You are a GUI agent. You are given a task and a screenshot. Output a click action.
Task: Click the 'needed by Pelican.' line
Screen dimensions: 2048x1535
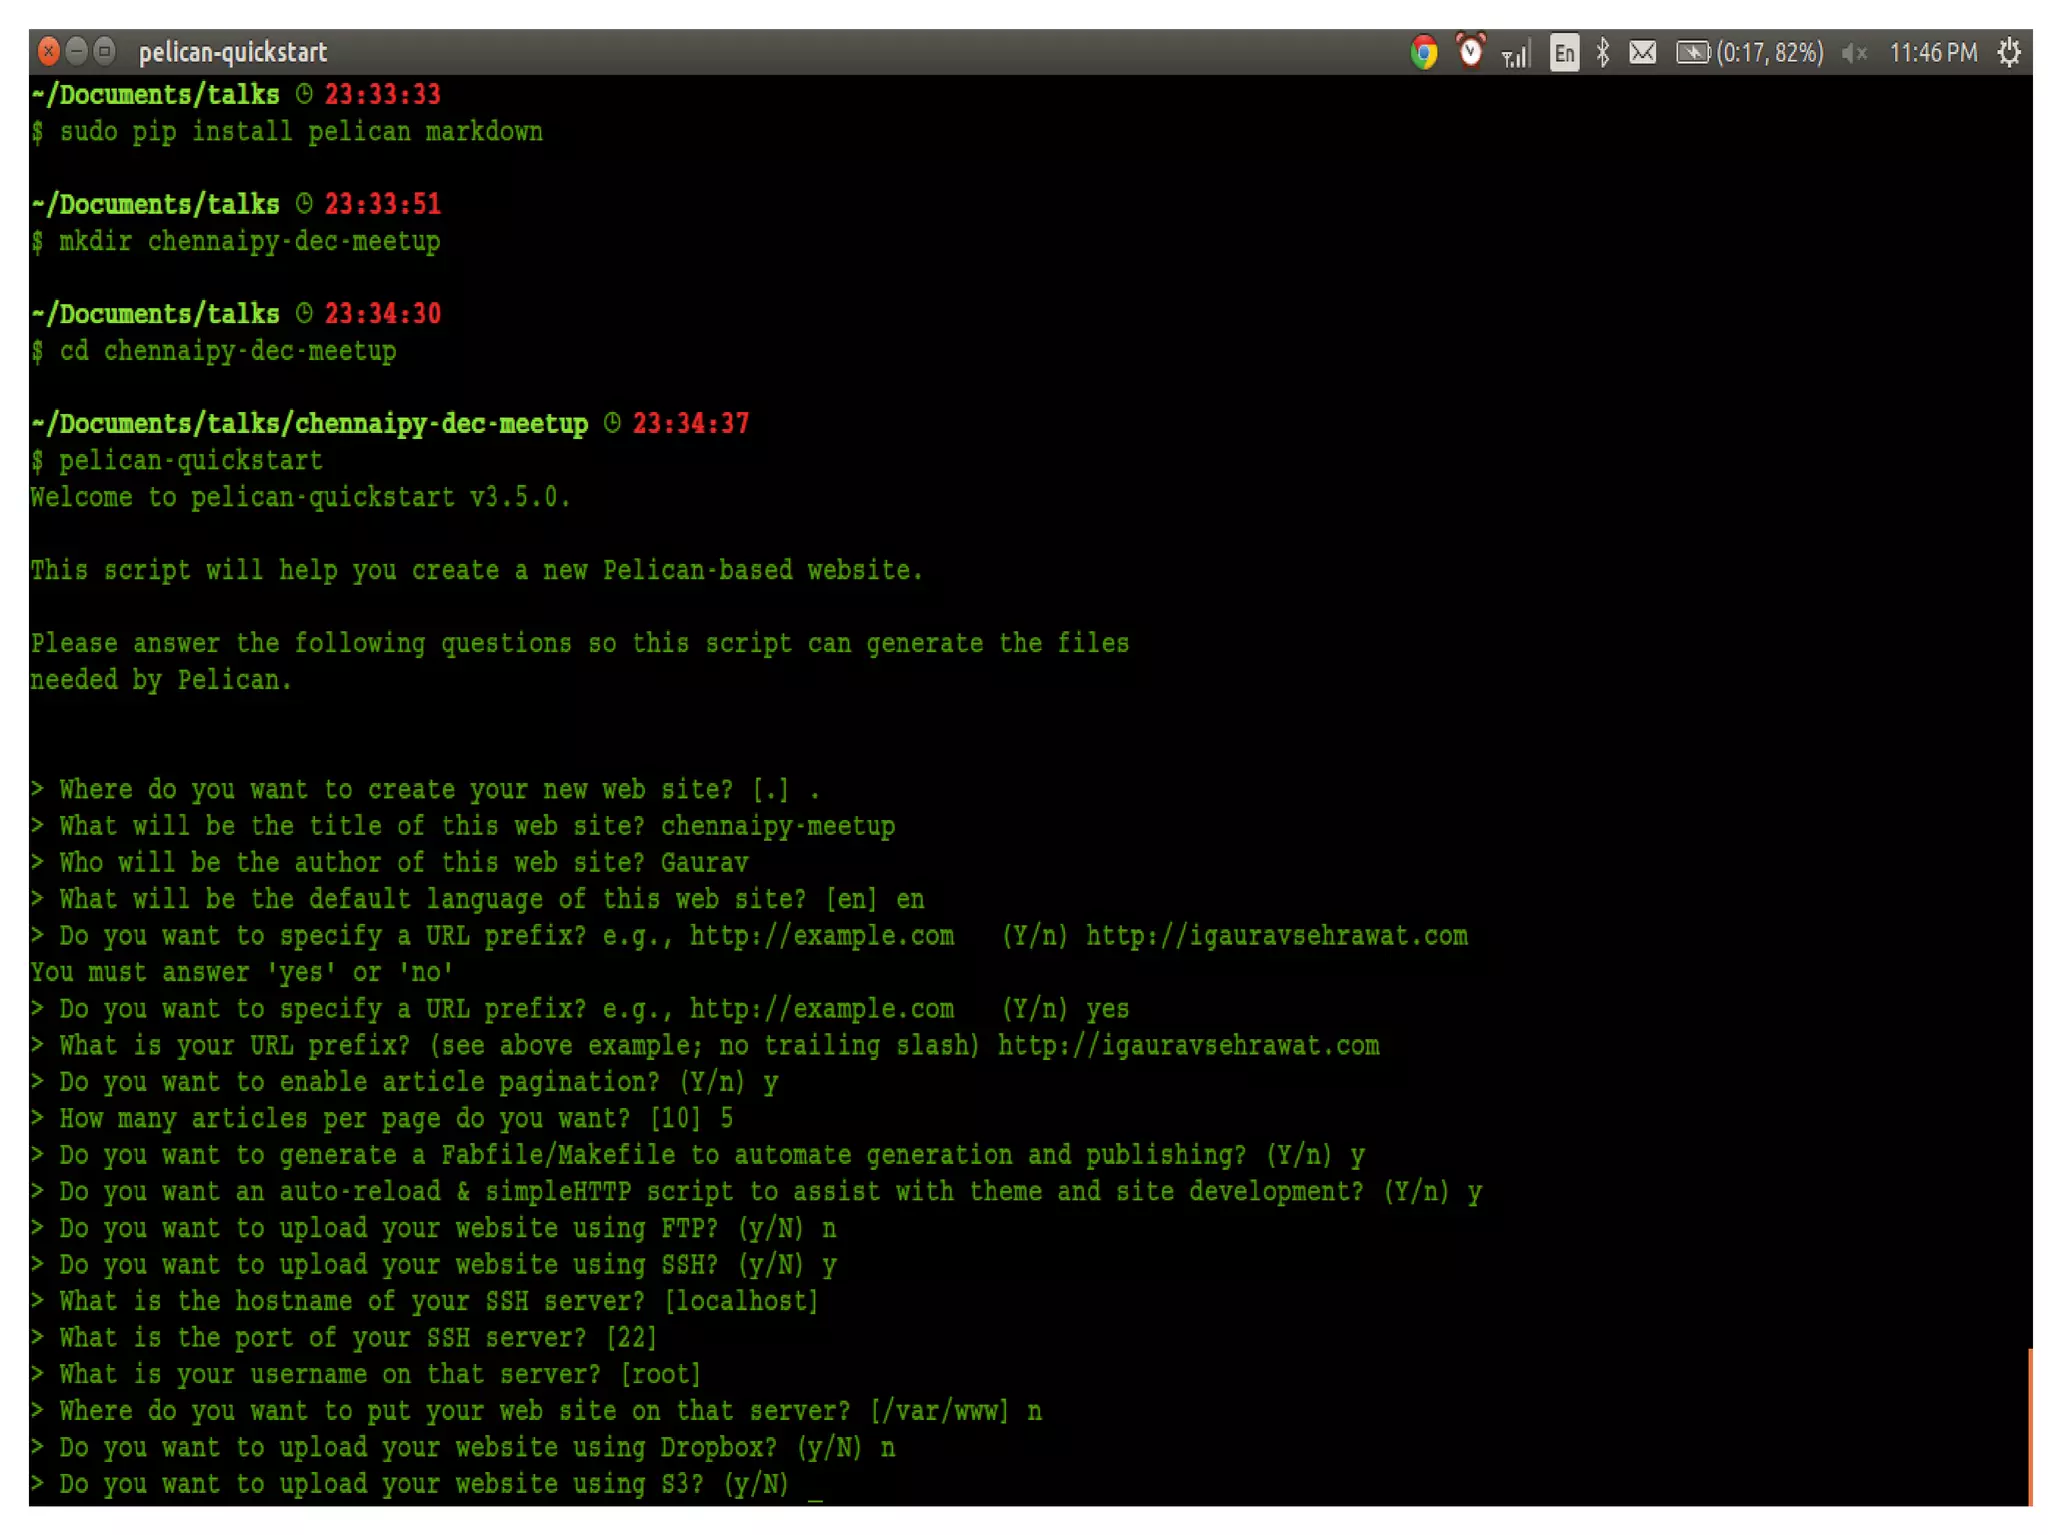tap(161, 680)
